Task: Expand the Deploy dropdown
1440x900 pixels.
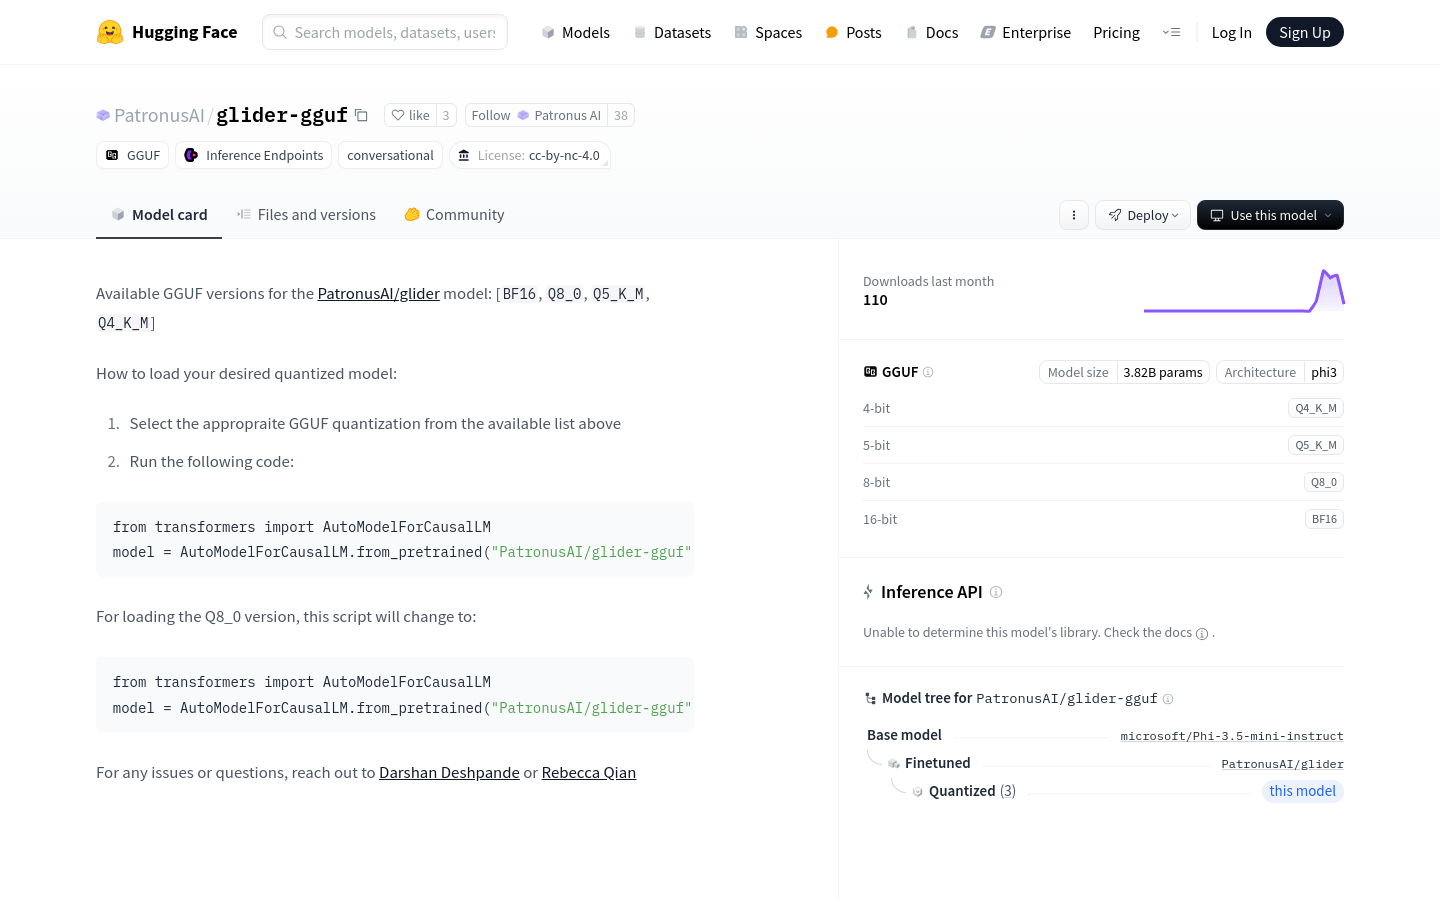Action: coord(1143,215)
